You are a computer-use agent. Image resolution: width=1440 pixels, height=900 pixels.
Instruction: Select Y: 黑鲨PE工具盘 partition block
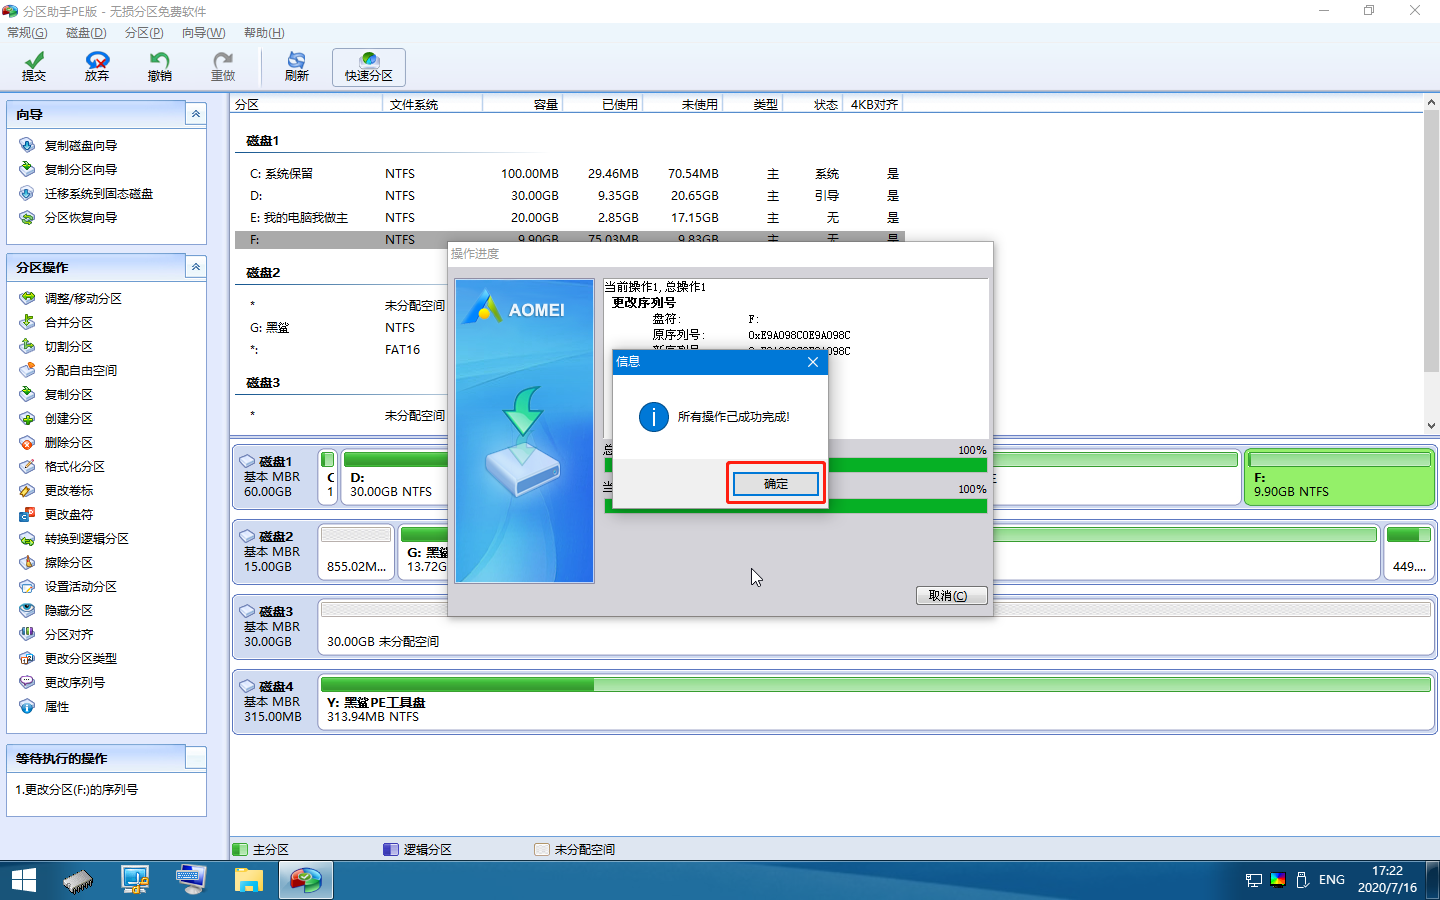[x=875, y=703]
